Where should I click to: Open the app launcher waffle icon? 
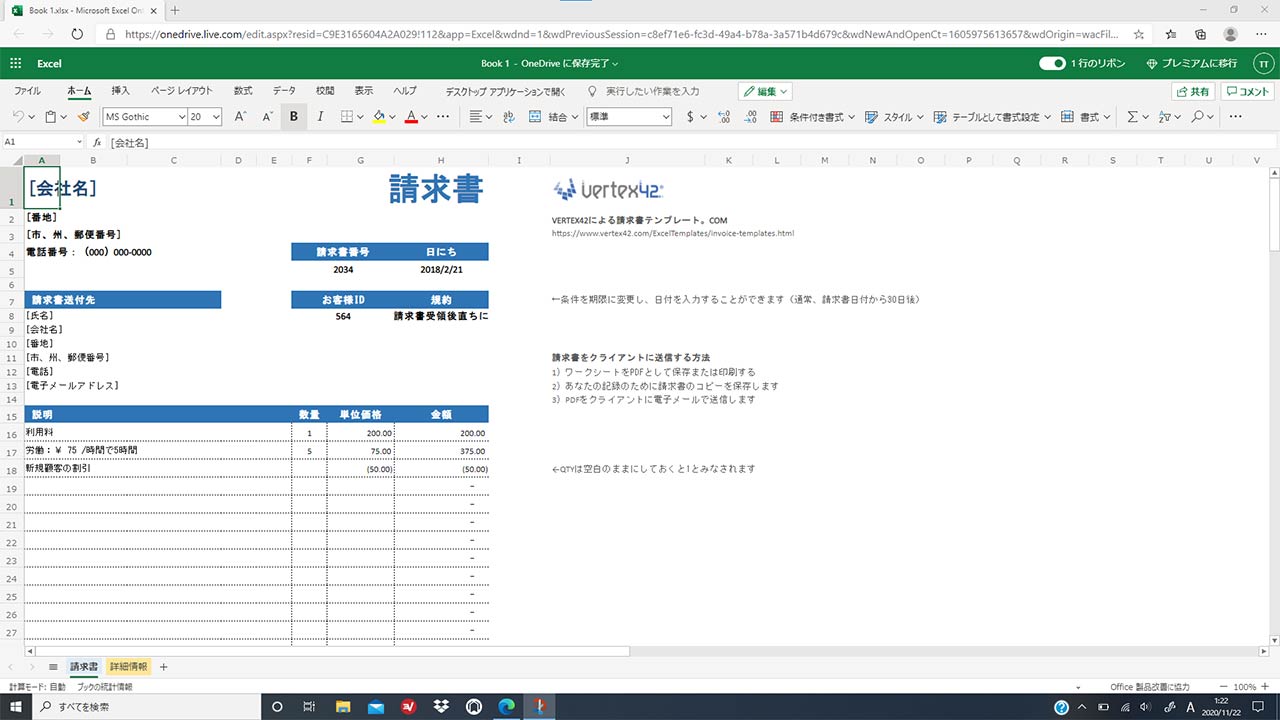16,63
